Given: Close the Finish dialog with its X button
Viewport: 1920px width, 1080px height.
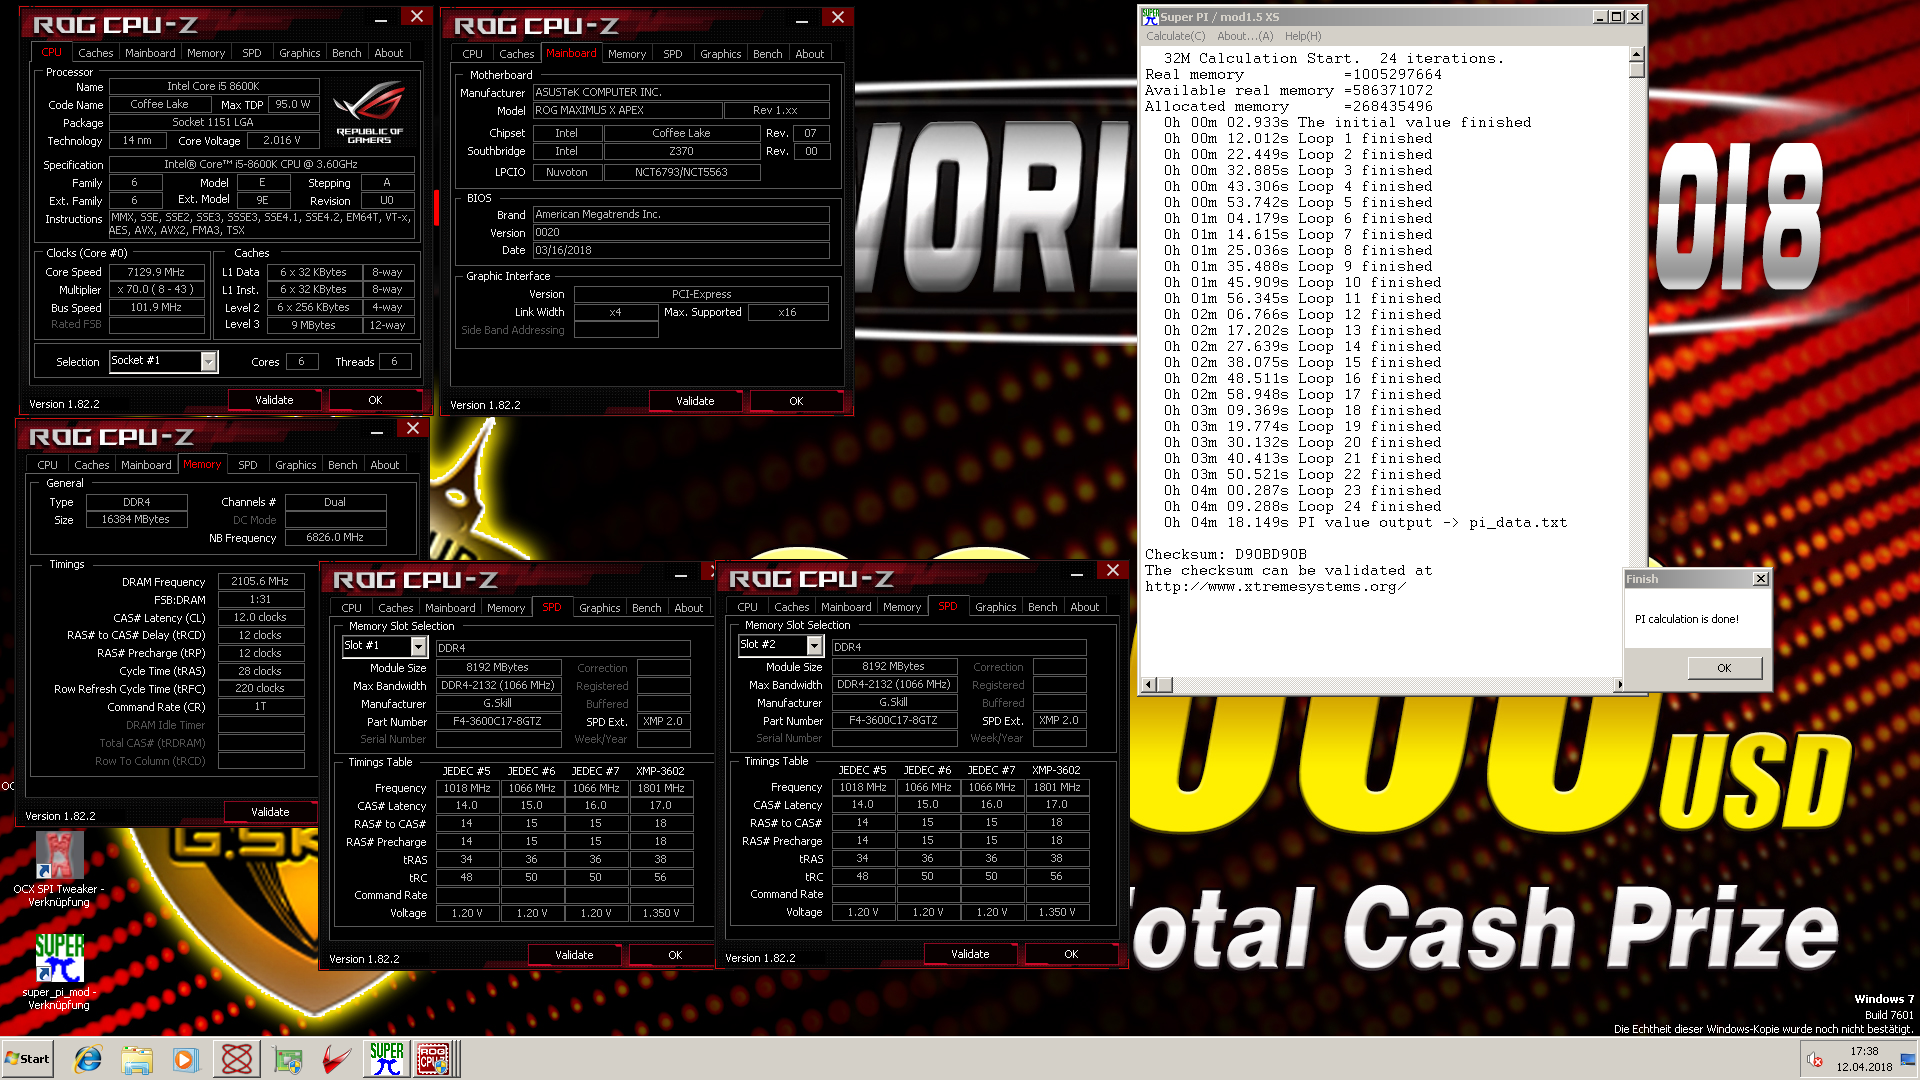Looking at the screenshot, I should (1761, 579).
